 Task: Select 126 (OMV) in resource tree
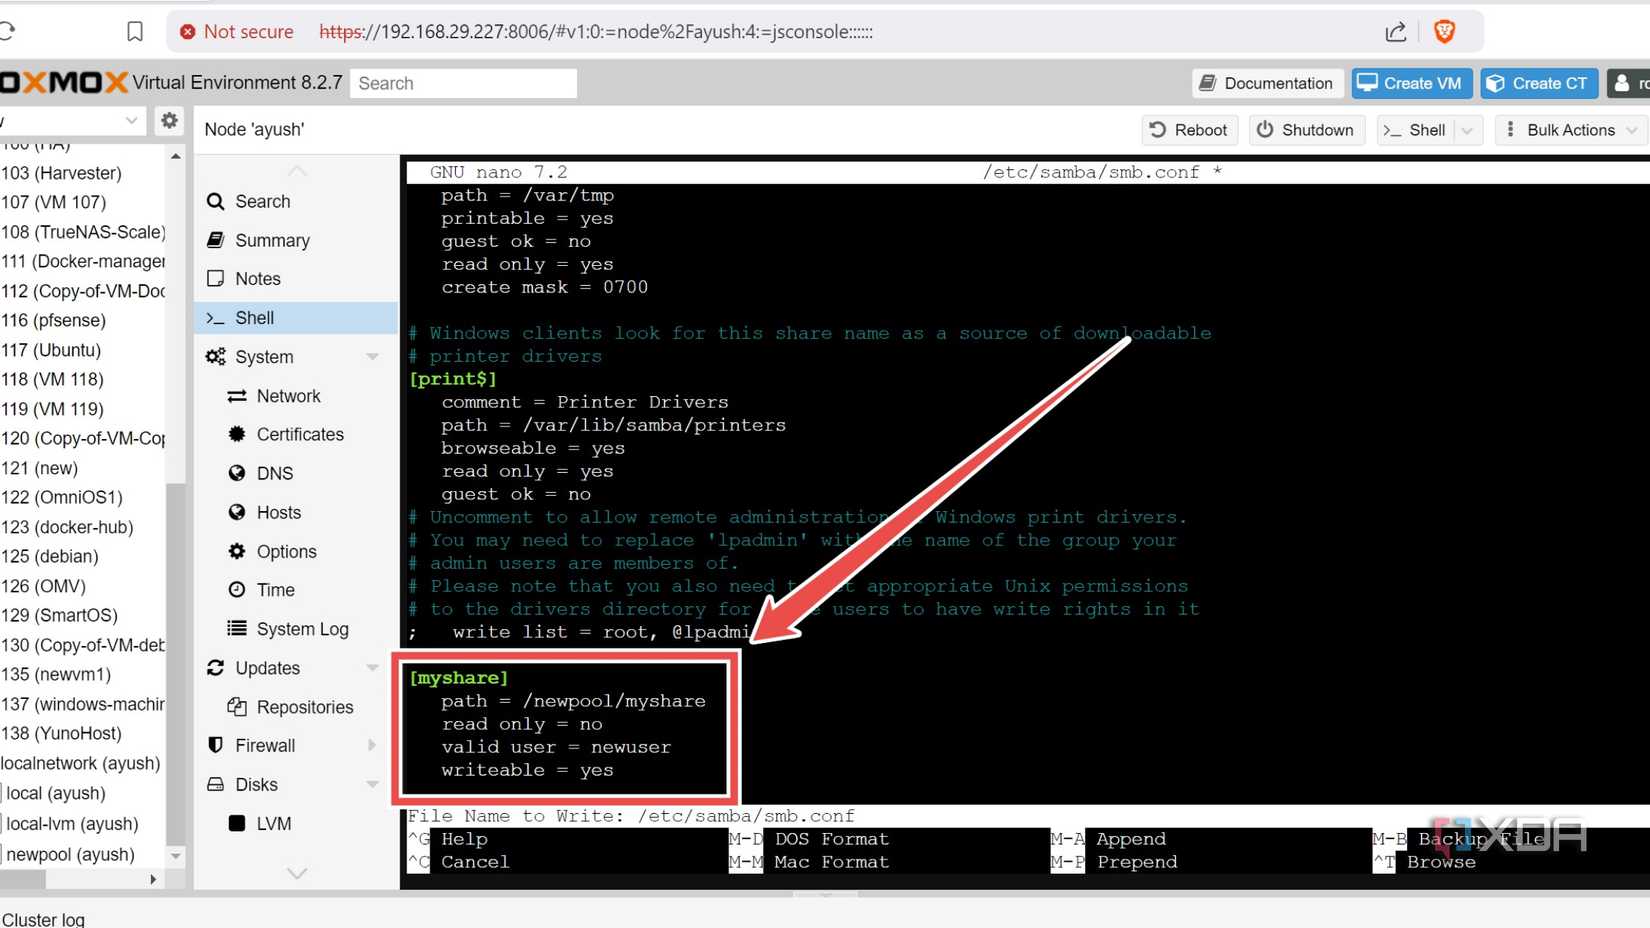(x=44, y=586)
